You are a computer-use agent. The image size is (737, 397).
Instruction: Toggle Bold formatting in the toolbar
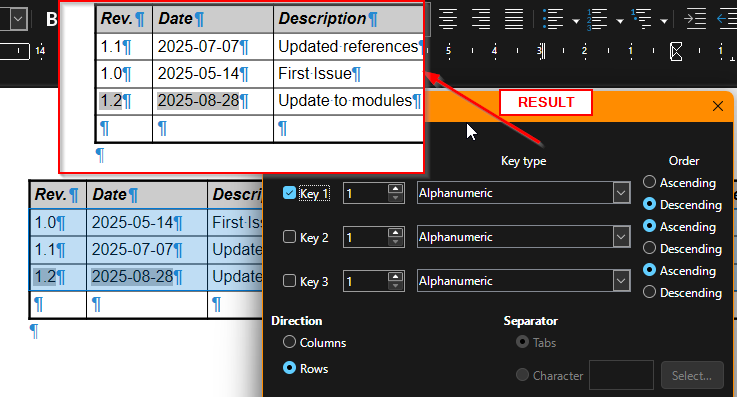pyautogui.click(x=52, y=19)
